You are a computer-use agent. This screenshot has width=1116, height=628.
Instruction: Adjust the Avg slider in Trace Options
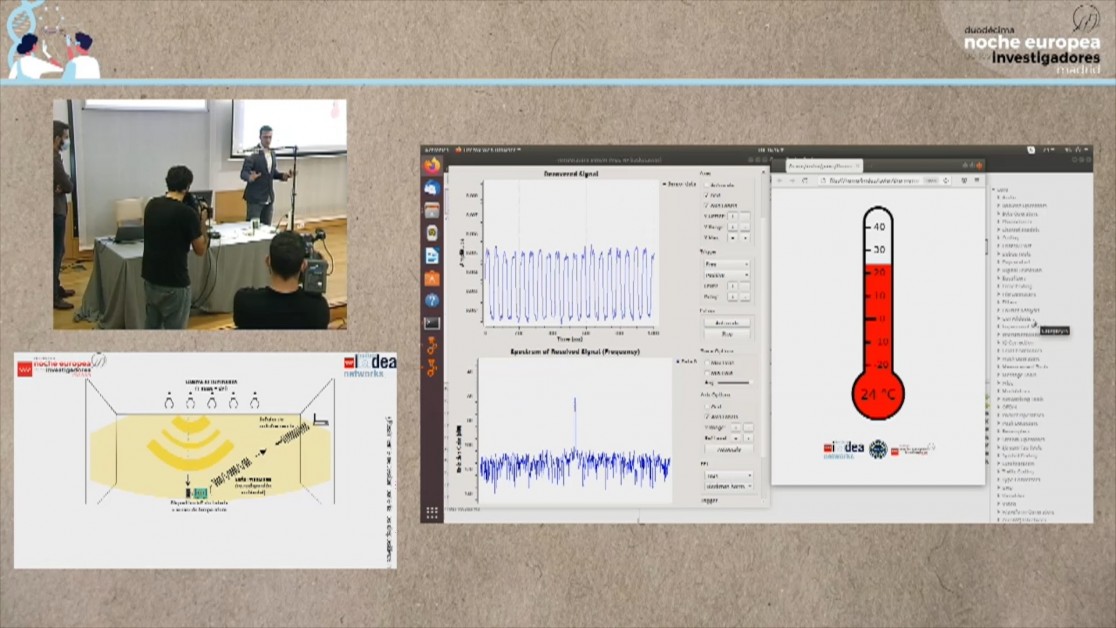pos(733,382)
